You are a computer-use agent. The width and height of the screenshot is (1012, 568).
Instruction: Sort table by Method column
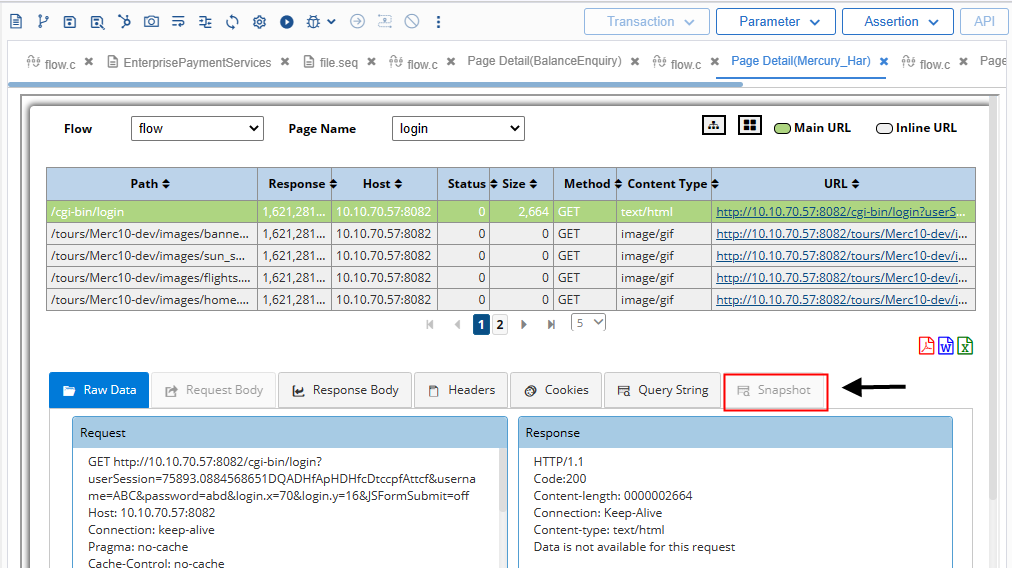coord(618,184)
